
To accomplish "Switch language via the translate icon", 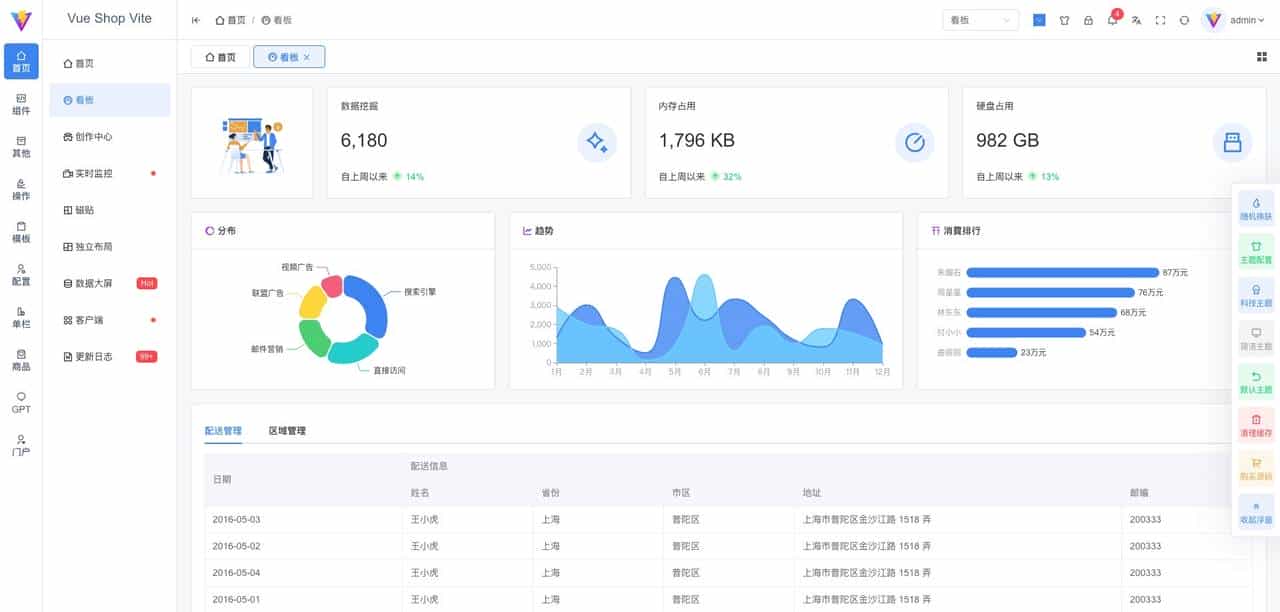I will pos(1136,20).
